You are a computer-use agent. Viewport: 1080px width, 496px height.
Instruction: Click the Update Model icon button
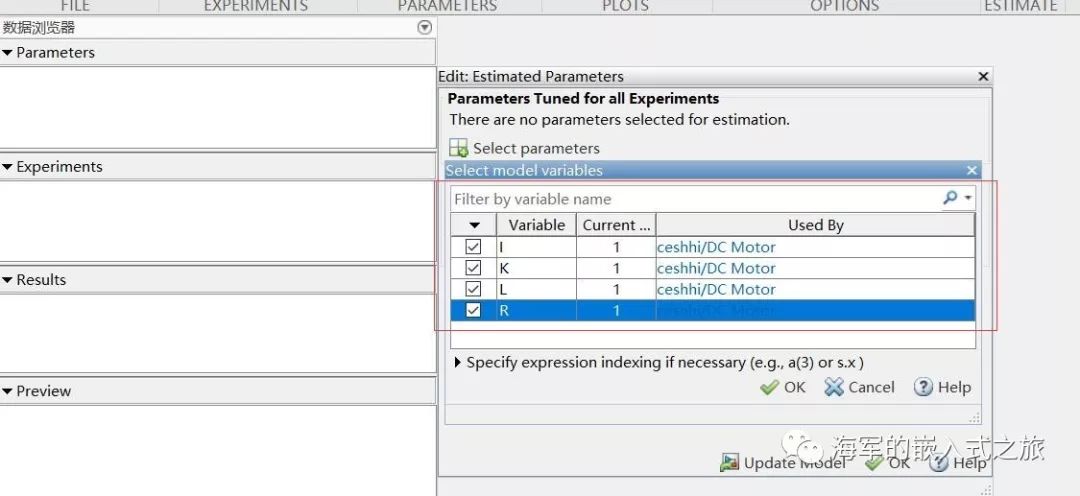point(730,462)
